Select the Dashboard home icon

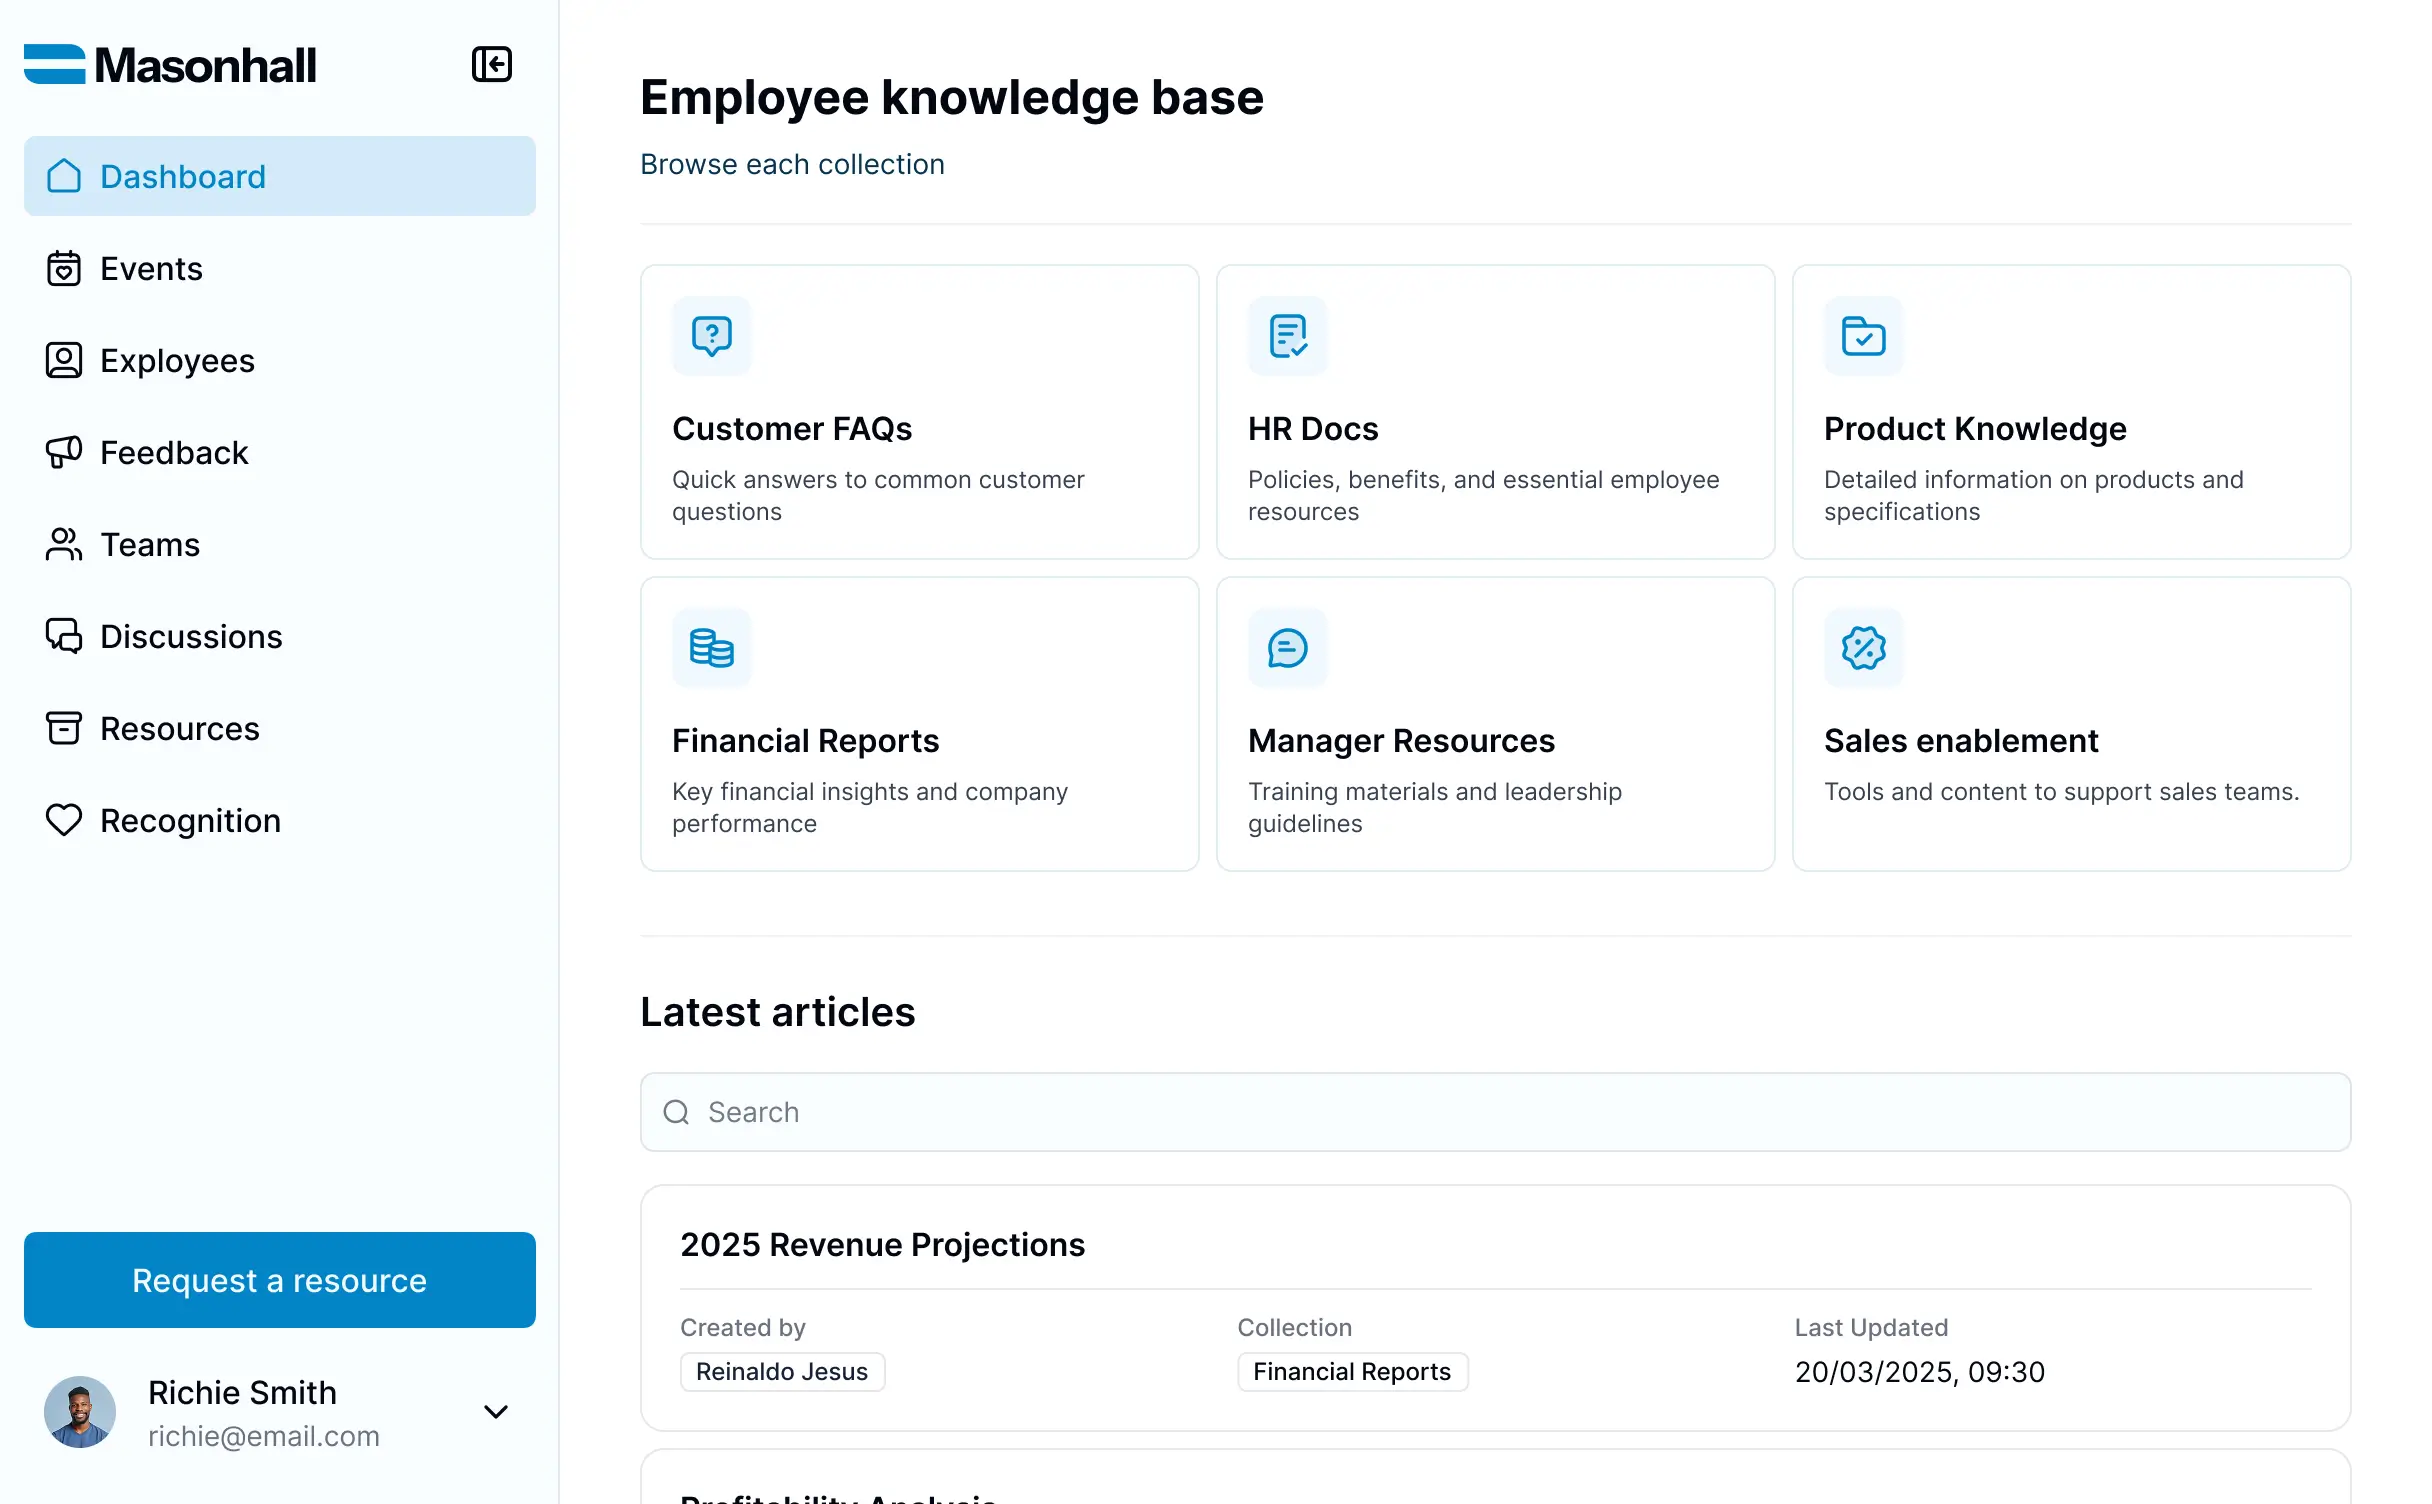tap(64, 176)
